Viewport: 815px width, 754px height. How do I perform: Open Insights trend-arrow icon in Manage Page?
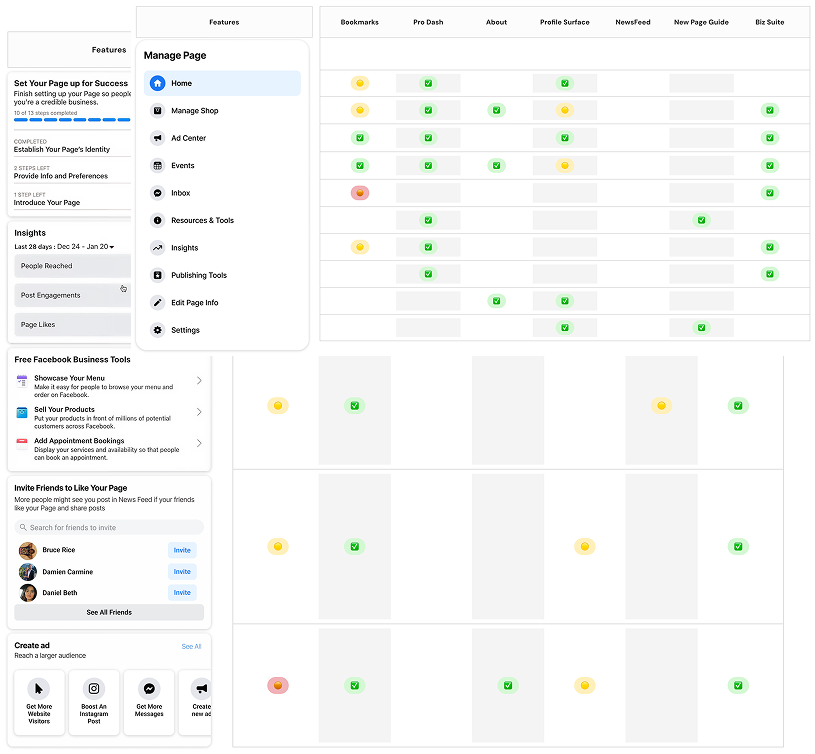click(x=157, y=248)
